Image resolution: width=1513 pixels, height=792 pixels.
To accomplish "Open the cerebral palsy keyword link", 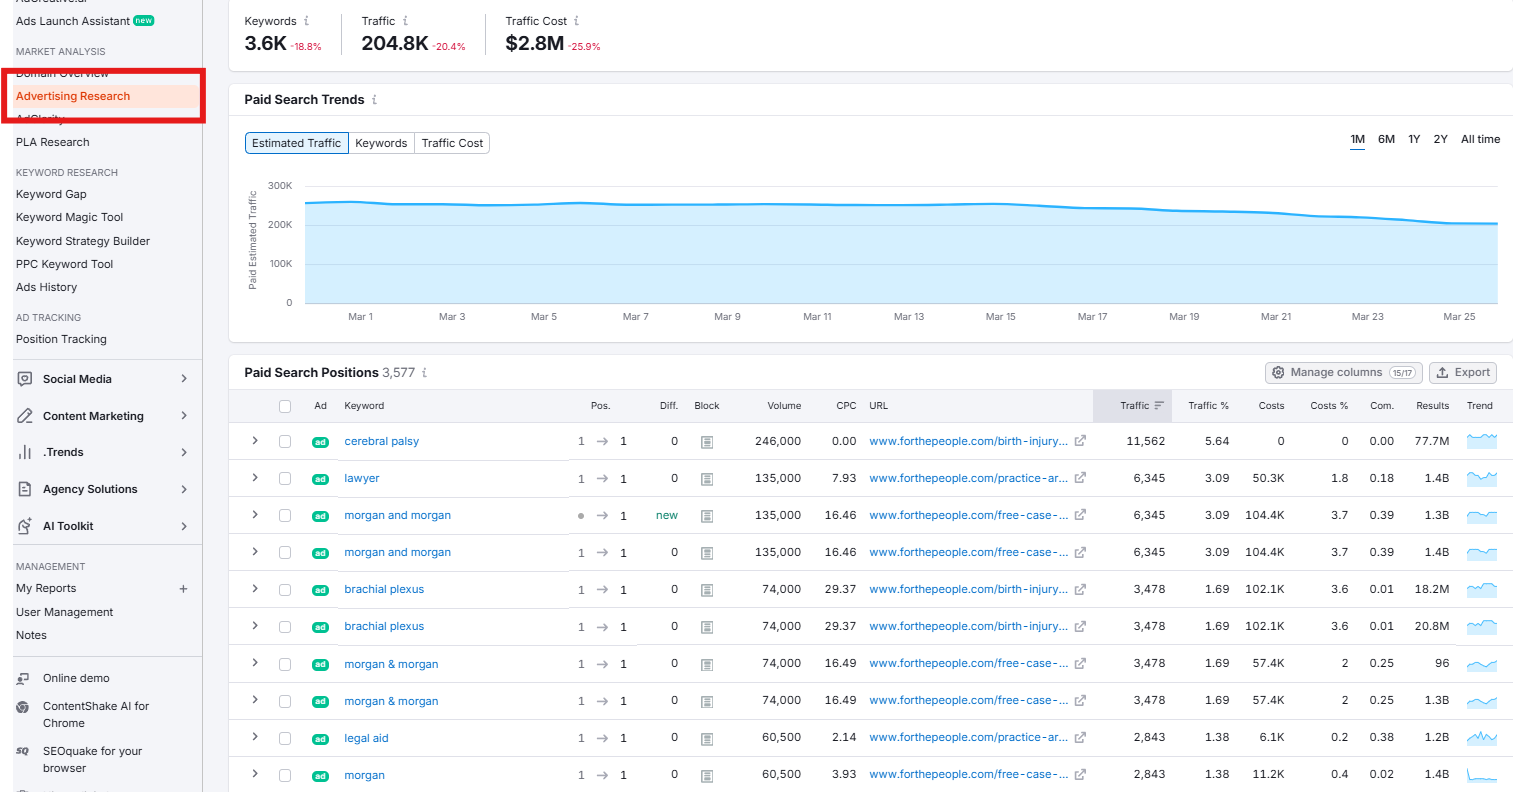I will (382, 441).
